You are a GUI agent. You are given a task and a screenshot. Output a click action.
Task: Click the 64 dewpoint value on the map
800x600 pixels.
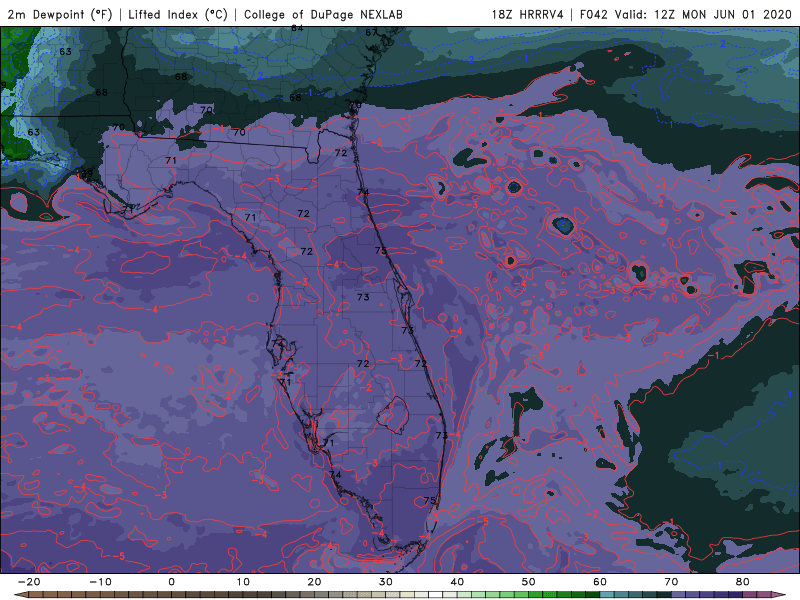(x=297, y=28)
